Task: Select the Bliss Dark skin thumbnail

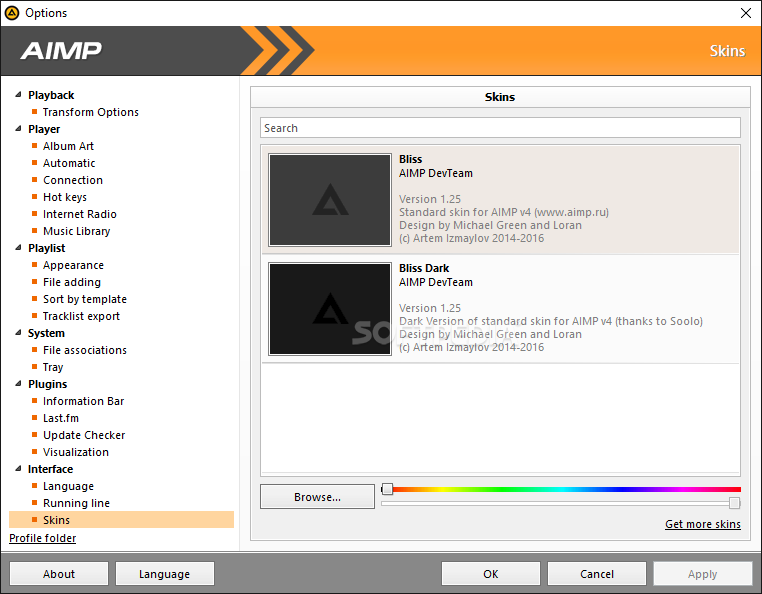Action: tap(330, 309)
